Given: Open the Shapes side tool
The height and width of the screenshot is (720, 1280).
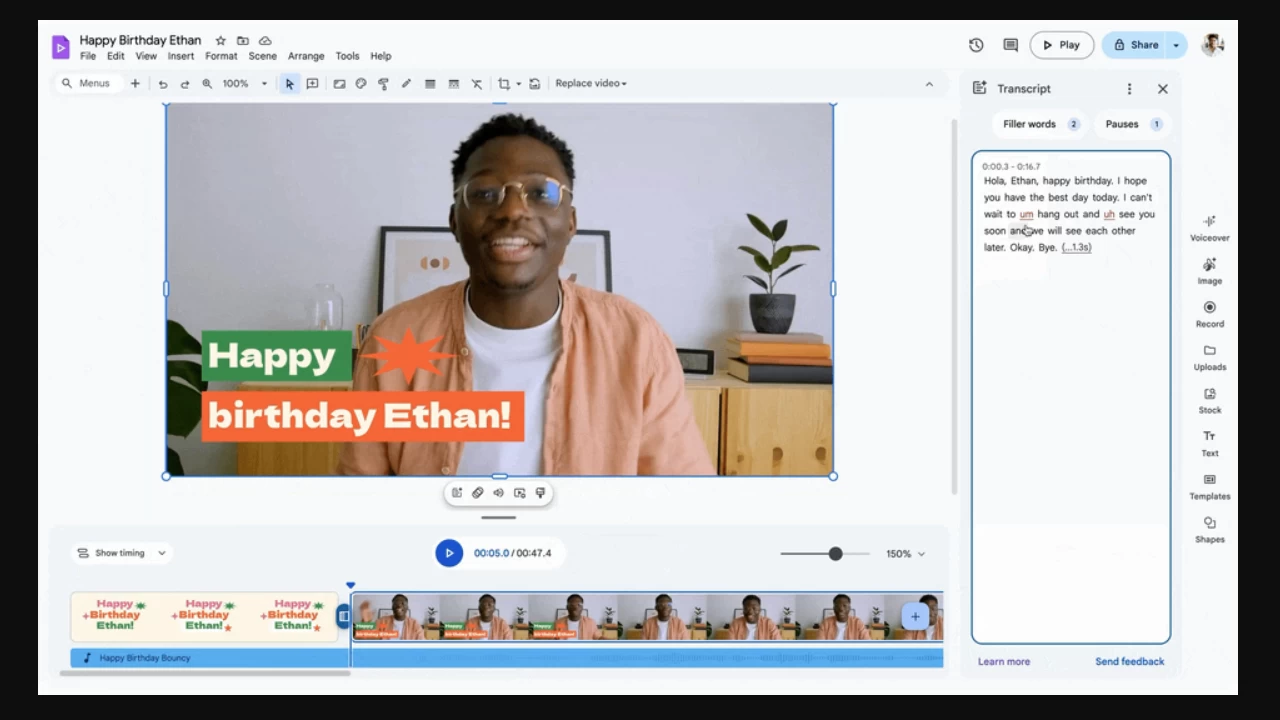Looking at the screenshot, I should click(1210, 529).
